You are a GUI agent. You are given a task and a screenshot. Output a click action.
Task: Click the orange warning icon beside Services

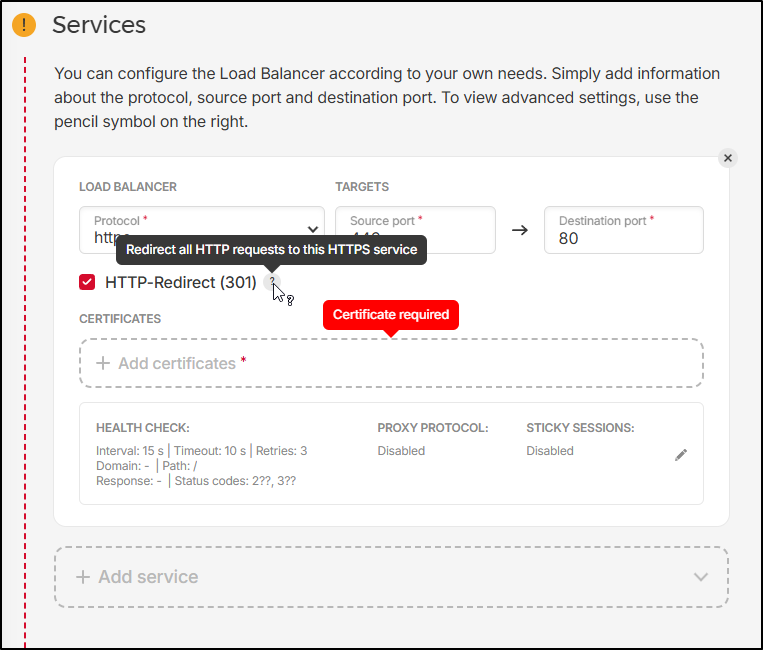click(24, 25)
